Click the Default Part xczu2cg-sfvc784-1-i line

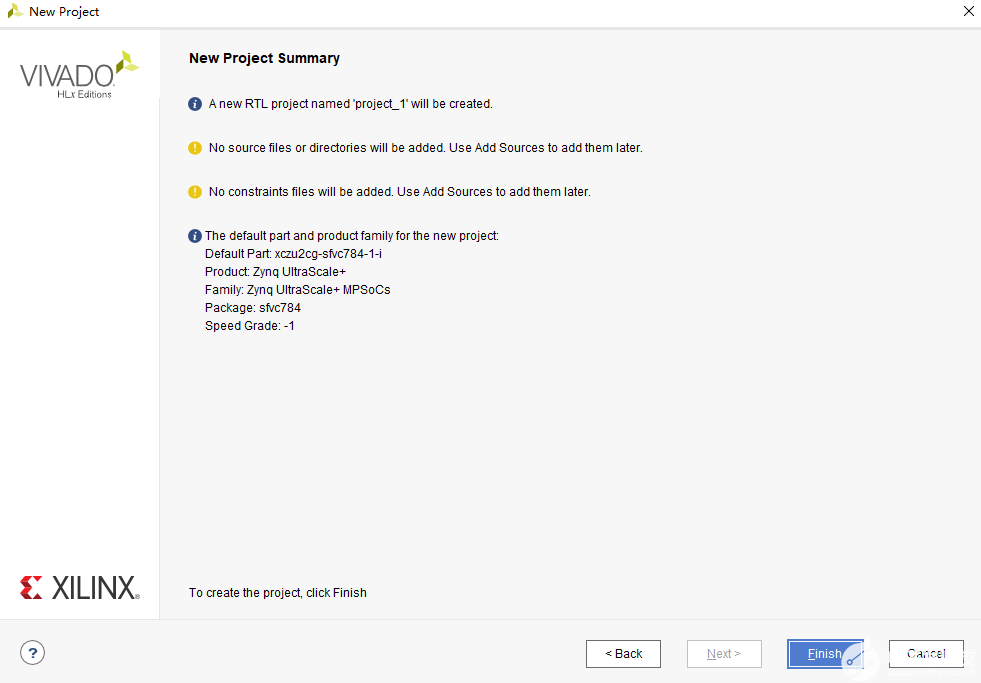click(x=293, y=254)
